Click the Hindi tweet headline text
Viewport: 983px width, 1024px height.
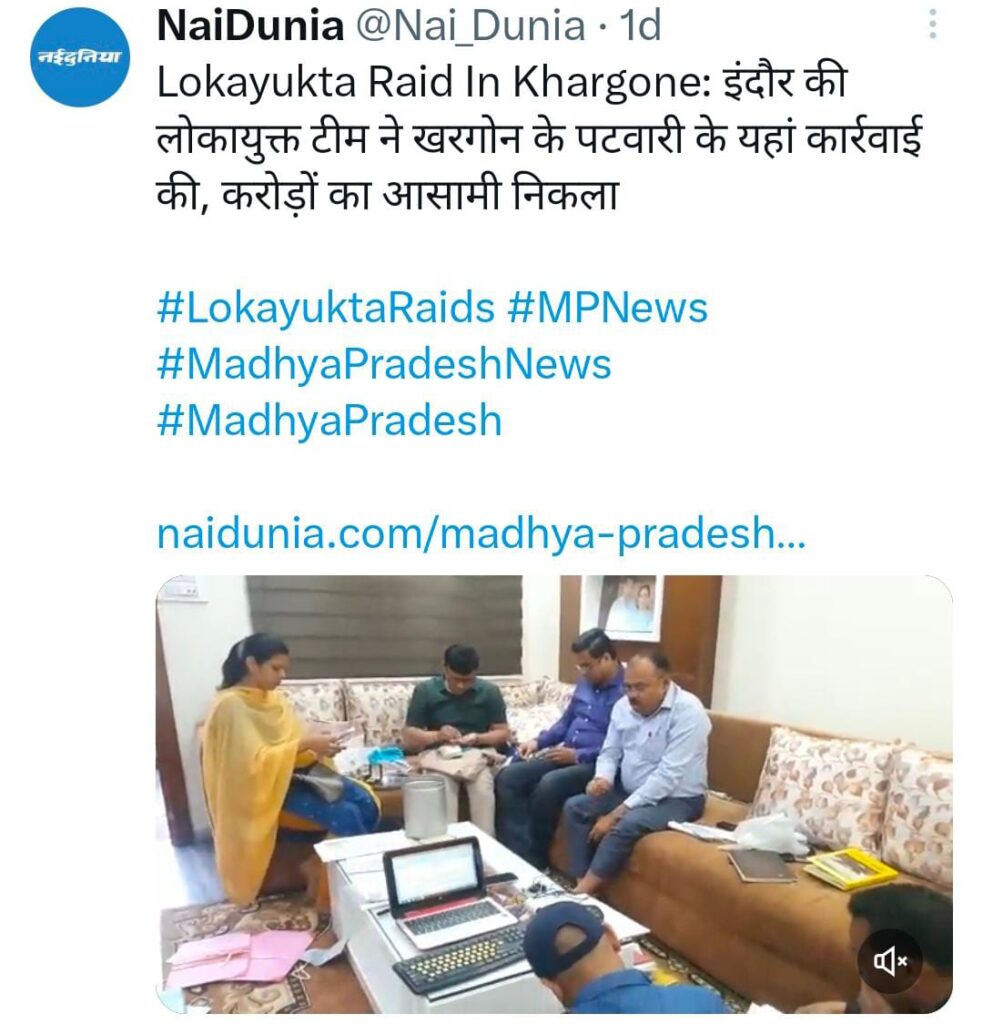540,139
